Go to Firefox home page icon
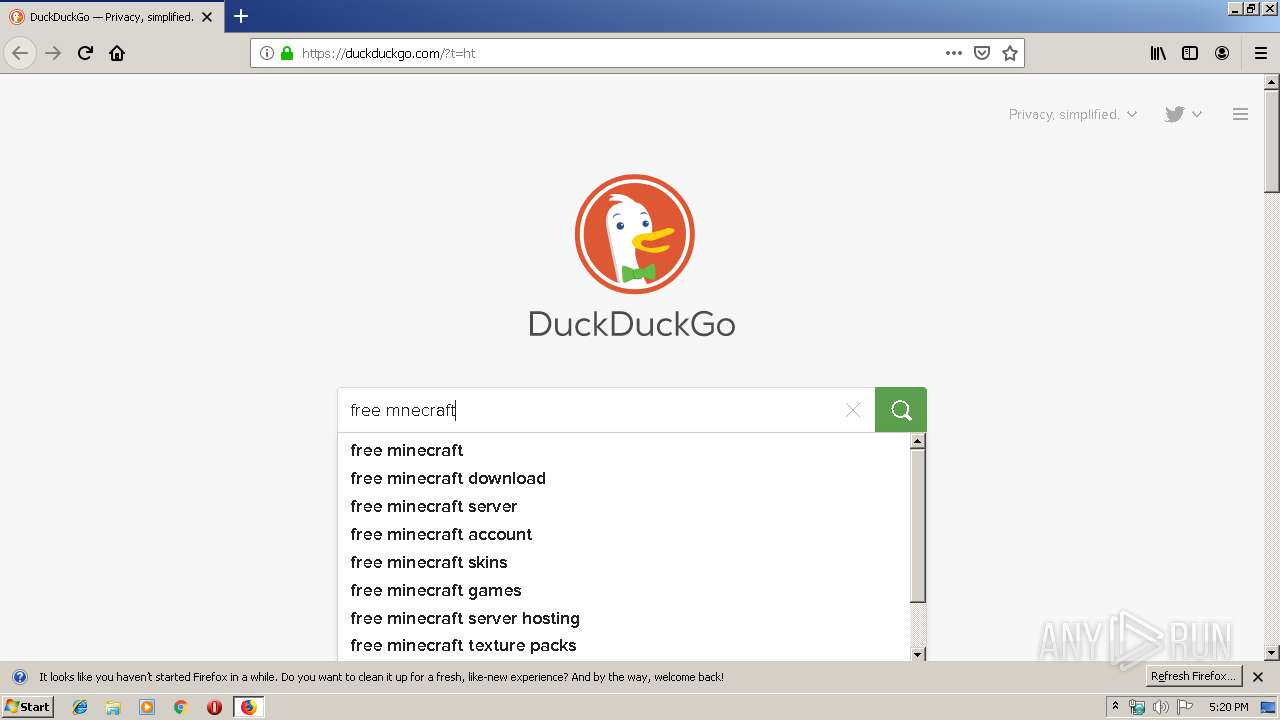Image resolution: width=1280 pixels, height=720 pixels. (x=117, y=53)
